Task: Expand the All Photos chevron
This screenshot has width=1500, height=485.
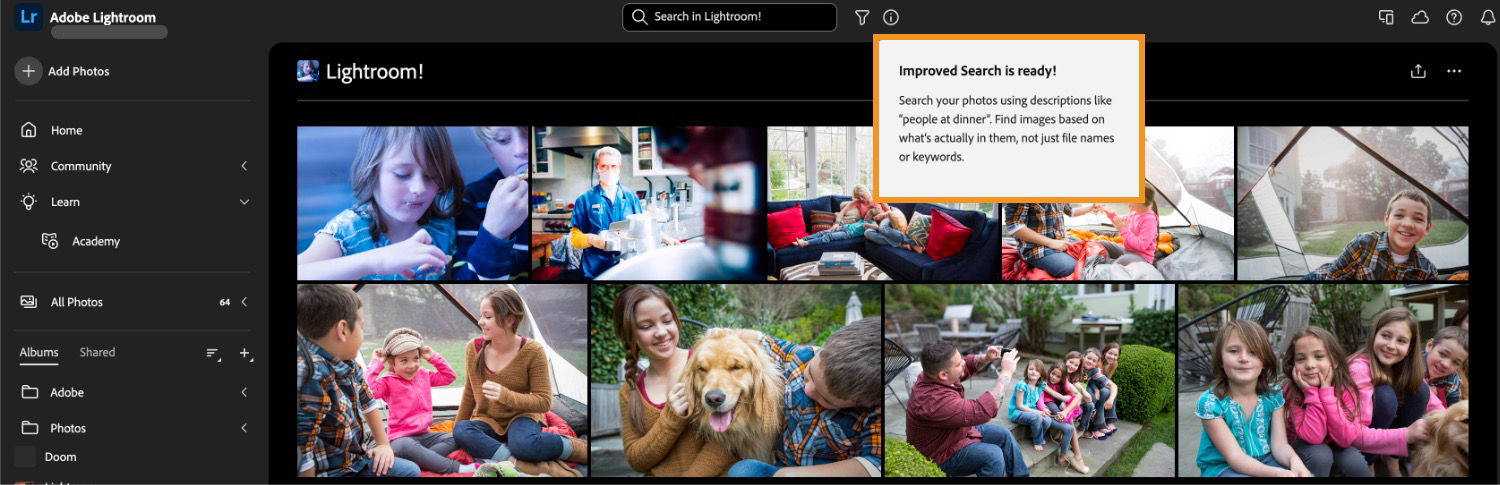Action: coord(244,302)
